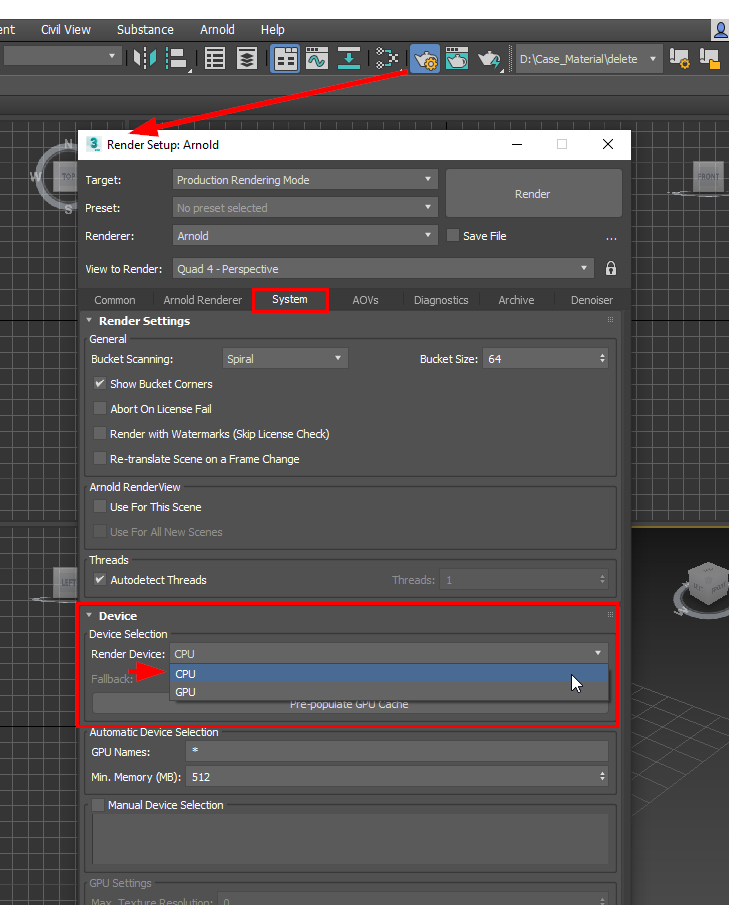The image size is (729, 905).
Task: Open the Civil View menu
Action: pyautogui.click(x=66, y=29)
